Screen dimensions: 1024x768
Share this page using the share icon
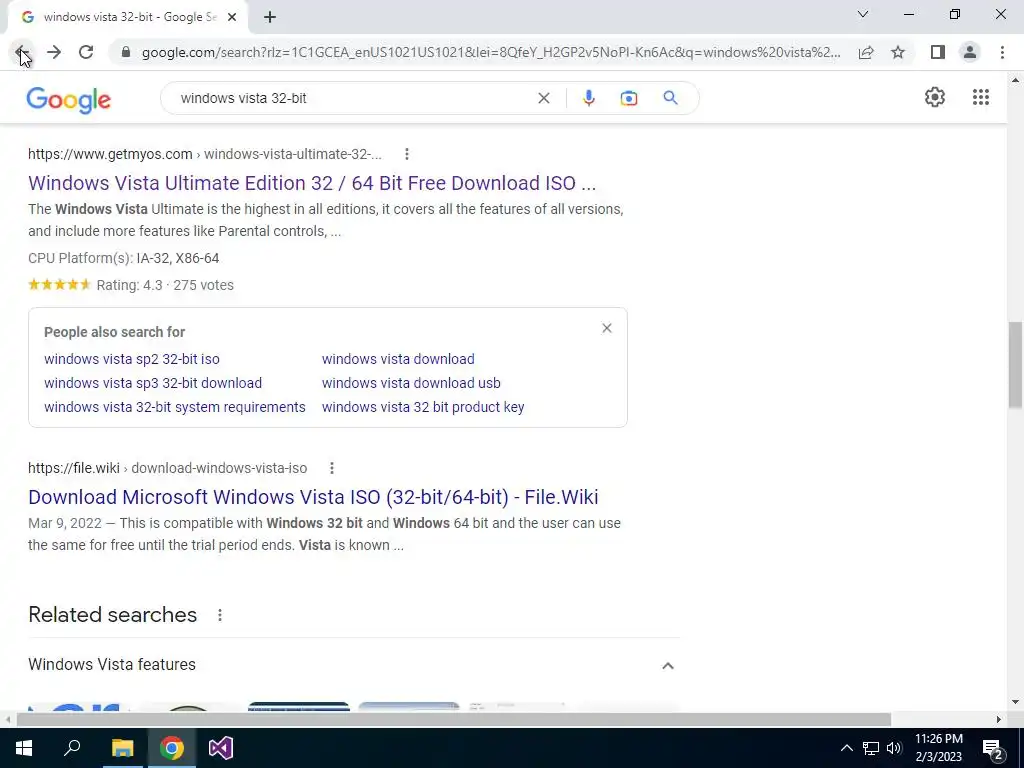click(866, 52)
